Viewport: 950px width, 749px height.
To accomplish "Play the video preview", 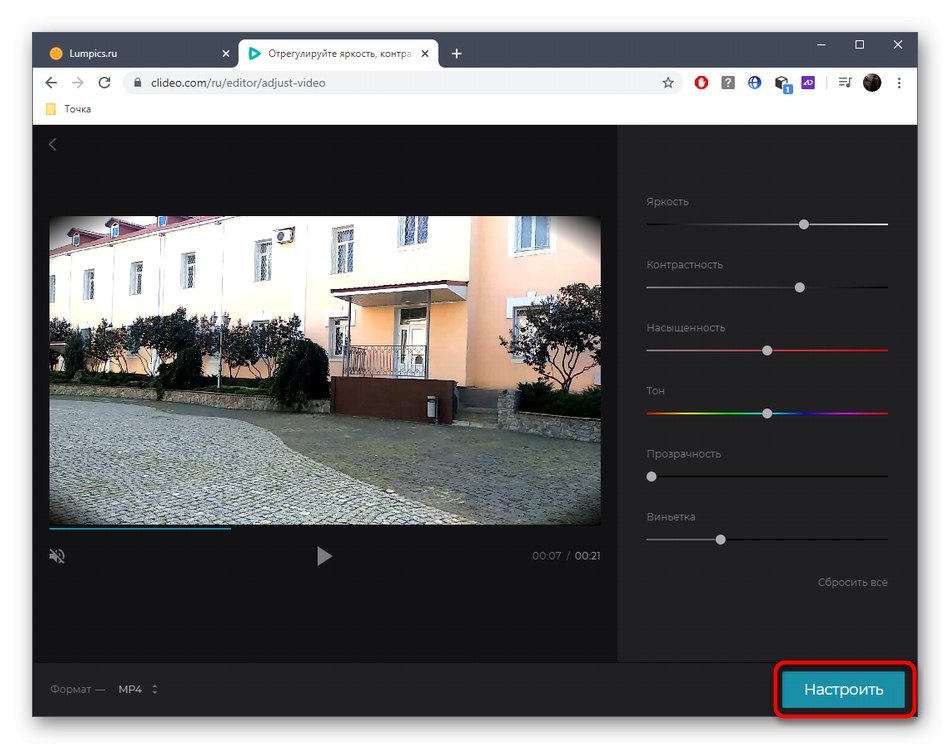I will (x=324, y=556).
